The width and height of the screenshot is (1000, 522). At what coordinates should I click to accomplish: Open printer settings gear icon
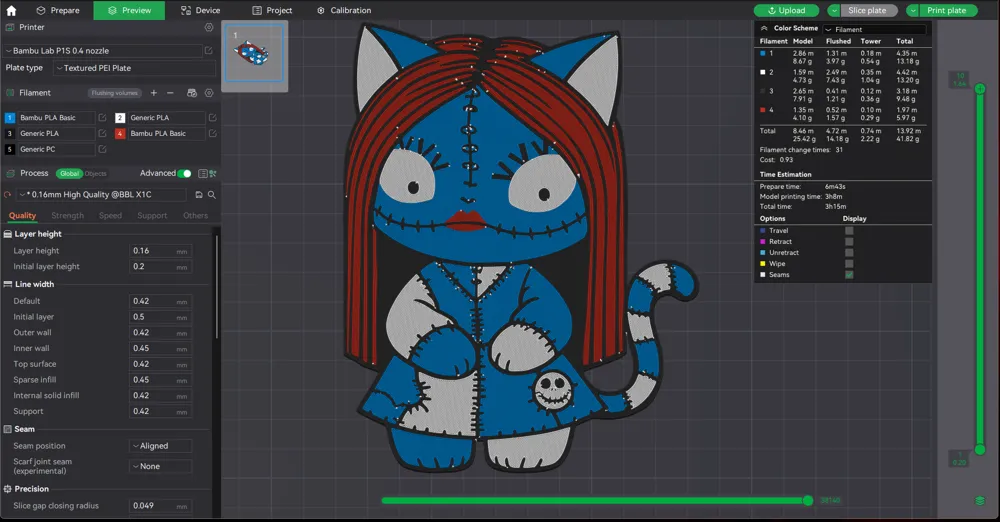point(209,27)
